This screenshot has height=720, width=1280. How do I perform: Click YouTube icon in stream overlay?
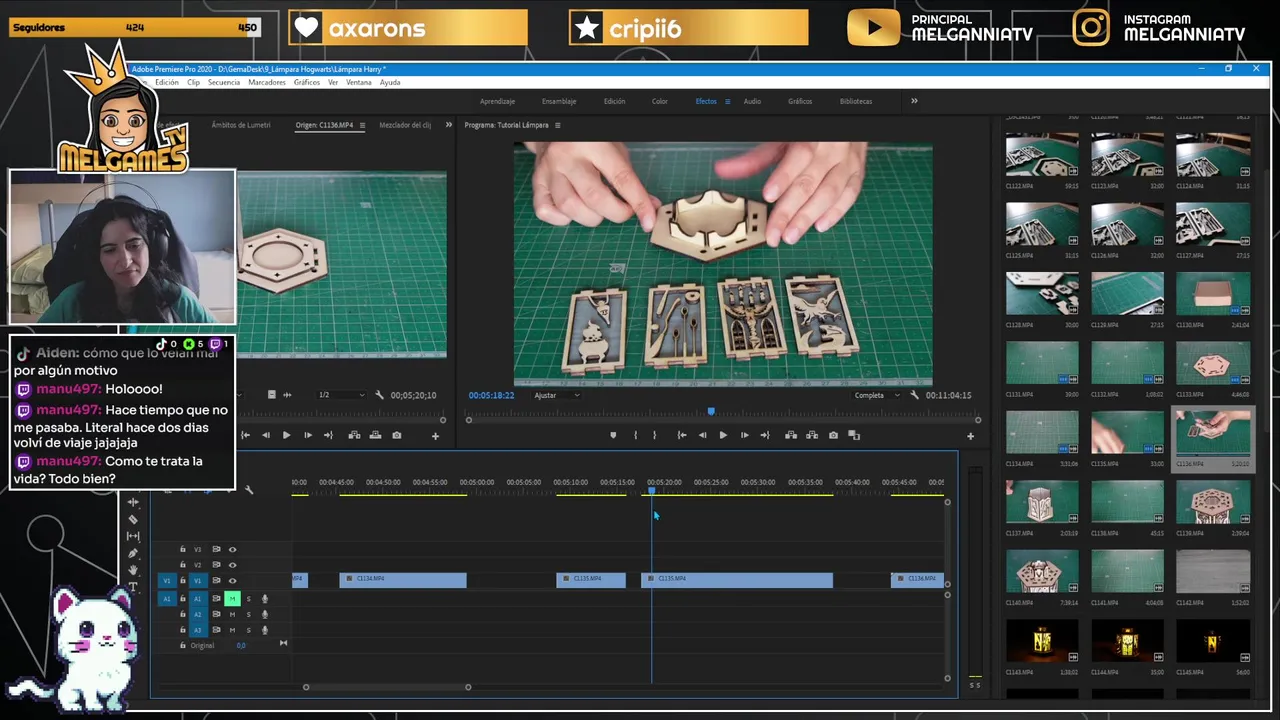[873, 28]
